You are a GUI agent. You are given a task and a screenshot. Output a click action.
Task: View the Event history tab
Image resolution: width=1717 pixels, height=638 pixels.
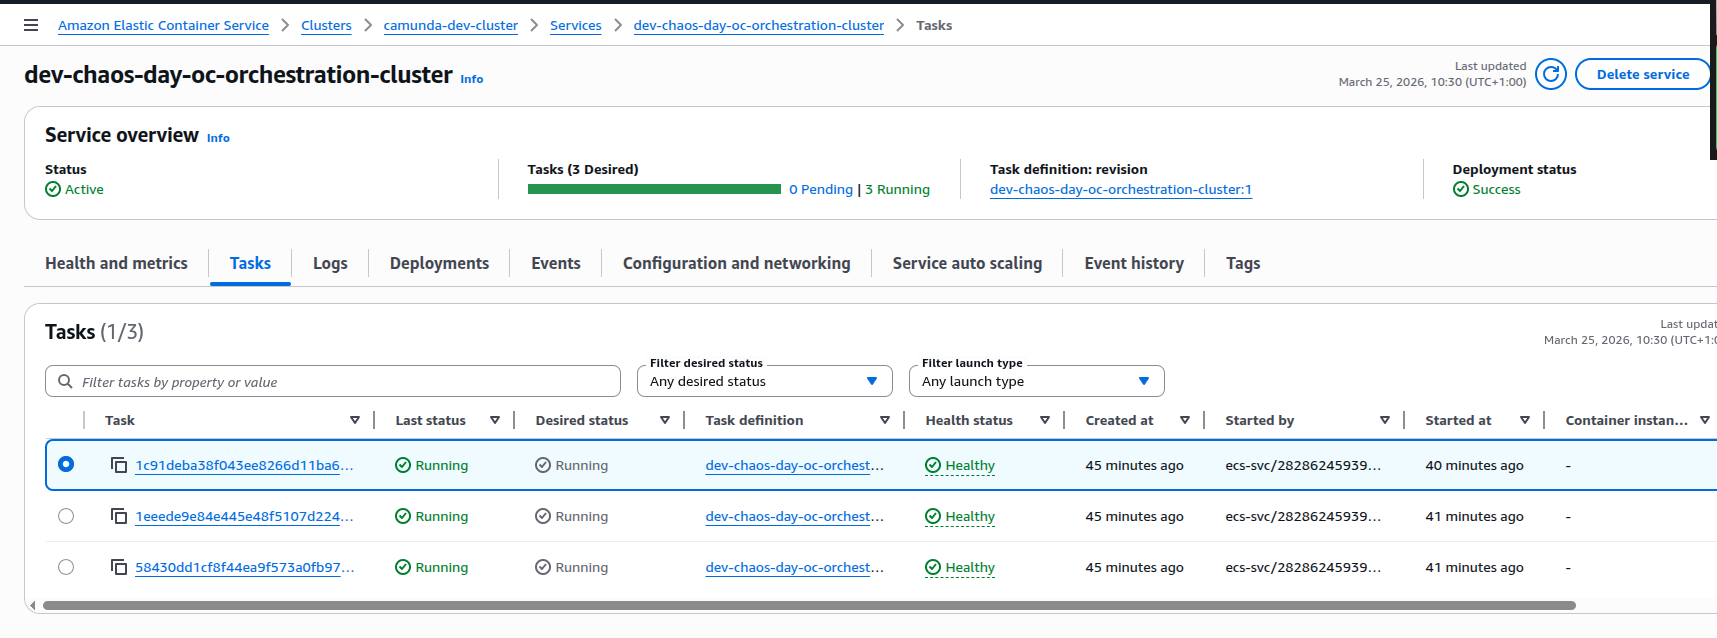click(x=1134, y=263)
